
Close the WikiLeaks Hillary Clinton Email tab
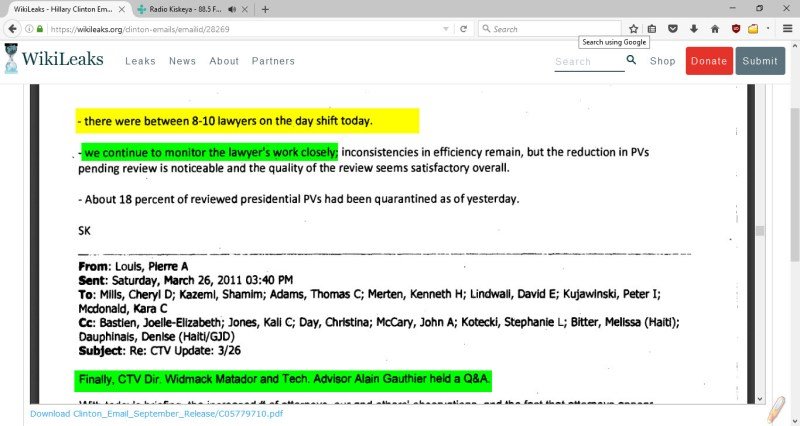pyautogui.click(x=122, y=9)
